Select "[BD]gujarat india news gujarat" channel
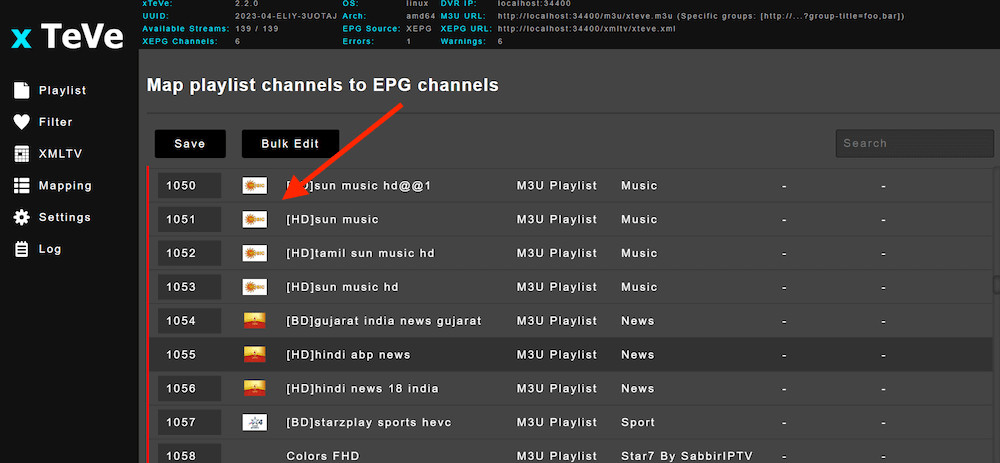 tap(384, 321)
